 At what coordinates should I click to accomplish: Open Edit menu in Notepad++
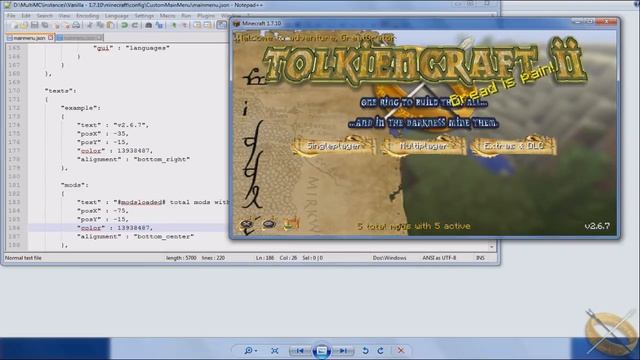pyautogui.click(x=26, y=16)
